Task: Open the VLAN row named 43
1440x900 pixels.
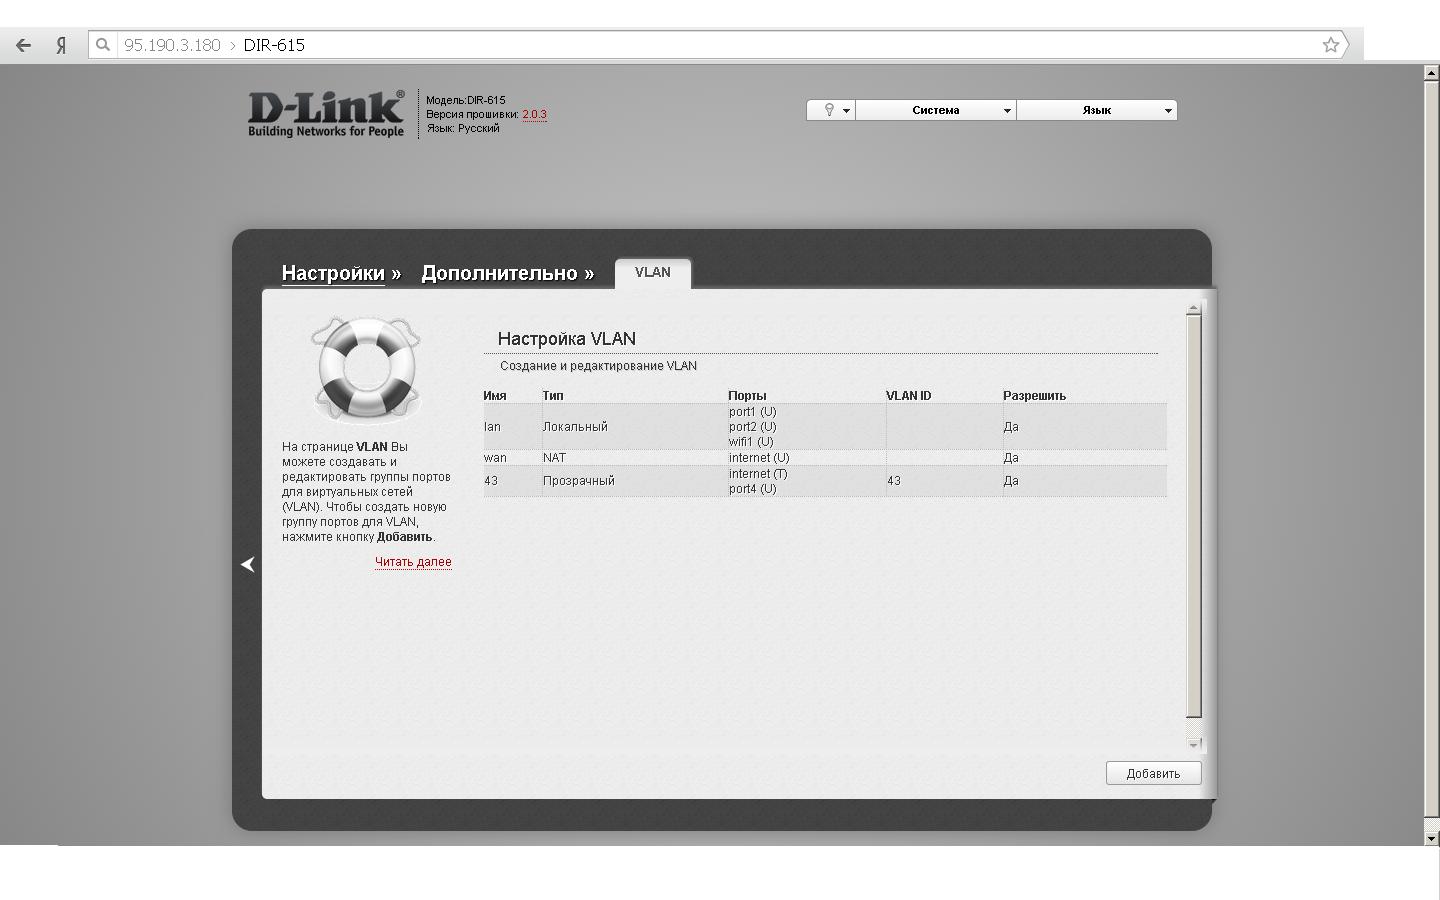Action: point(825,481)
